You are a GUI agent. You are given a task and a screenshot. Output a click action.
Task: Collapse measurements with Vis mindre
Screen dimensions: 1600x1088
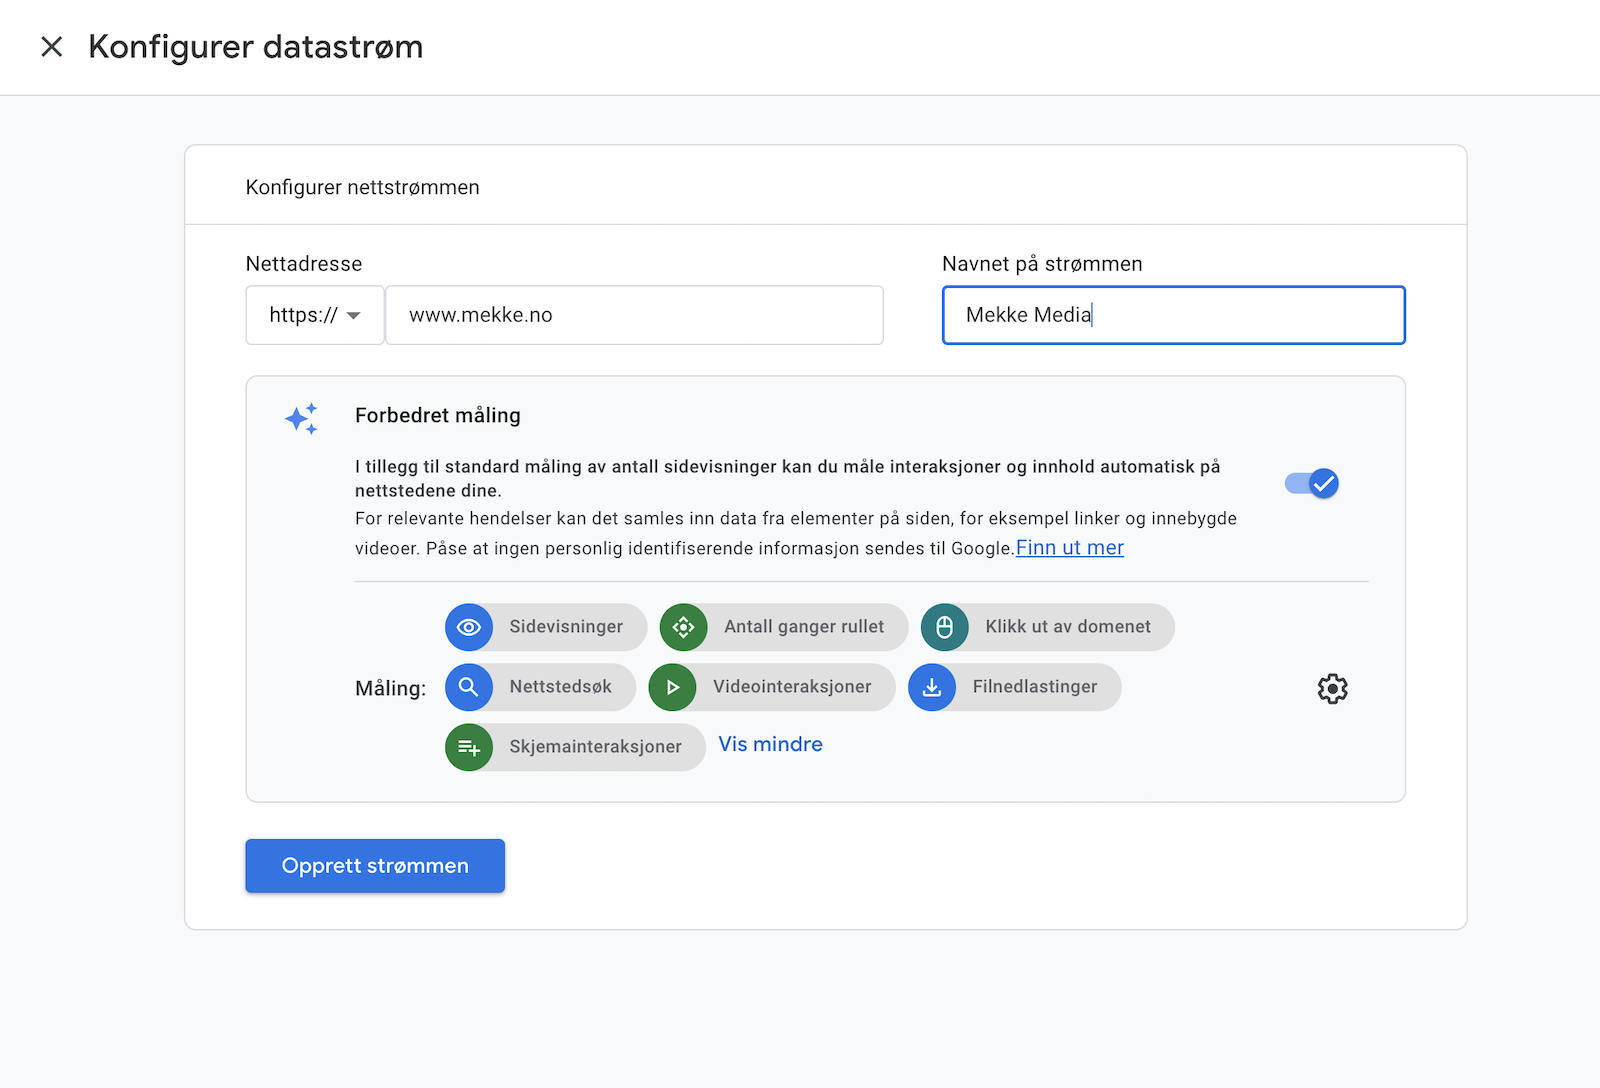coord(771,744)
